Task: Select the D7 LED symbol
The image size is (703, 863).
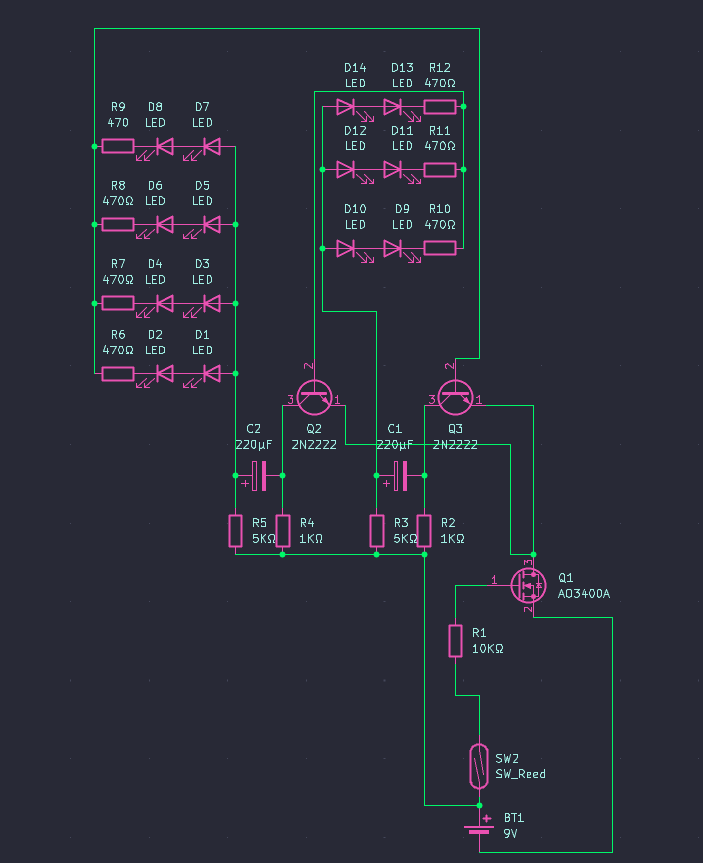Action: 212,147
